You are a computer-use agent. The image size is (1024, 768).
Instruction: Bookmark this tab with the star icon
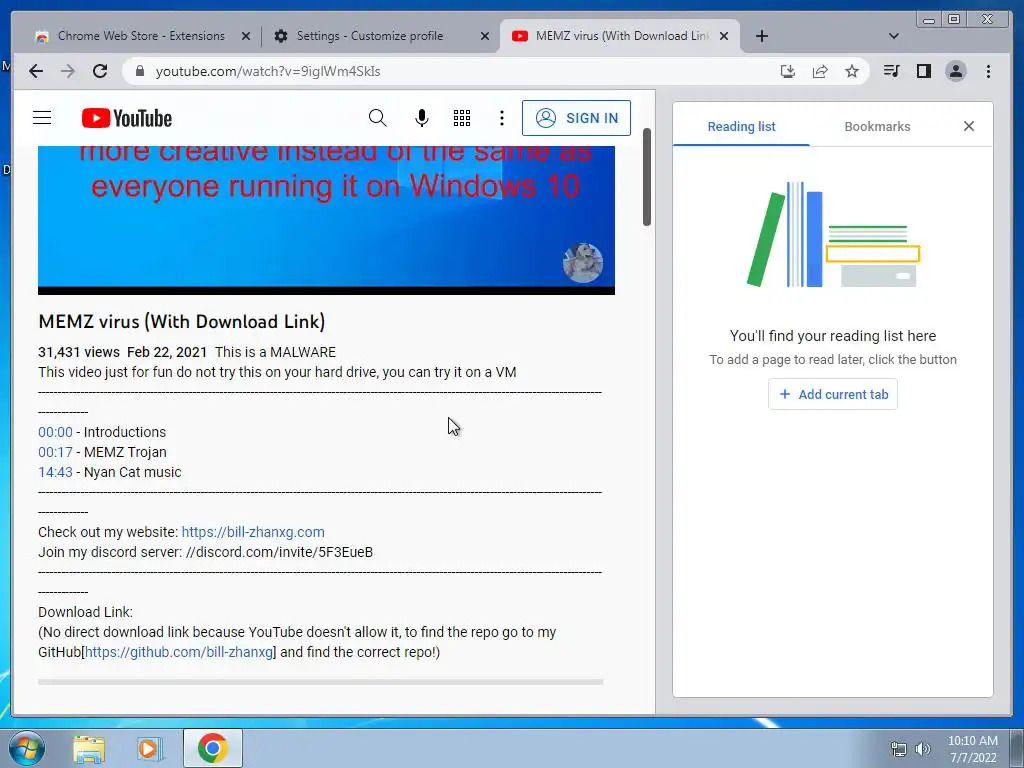pos(852,71)
